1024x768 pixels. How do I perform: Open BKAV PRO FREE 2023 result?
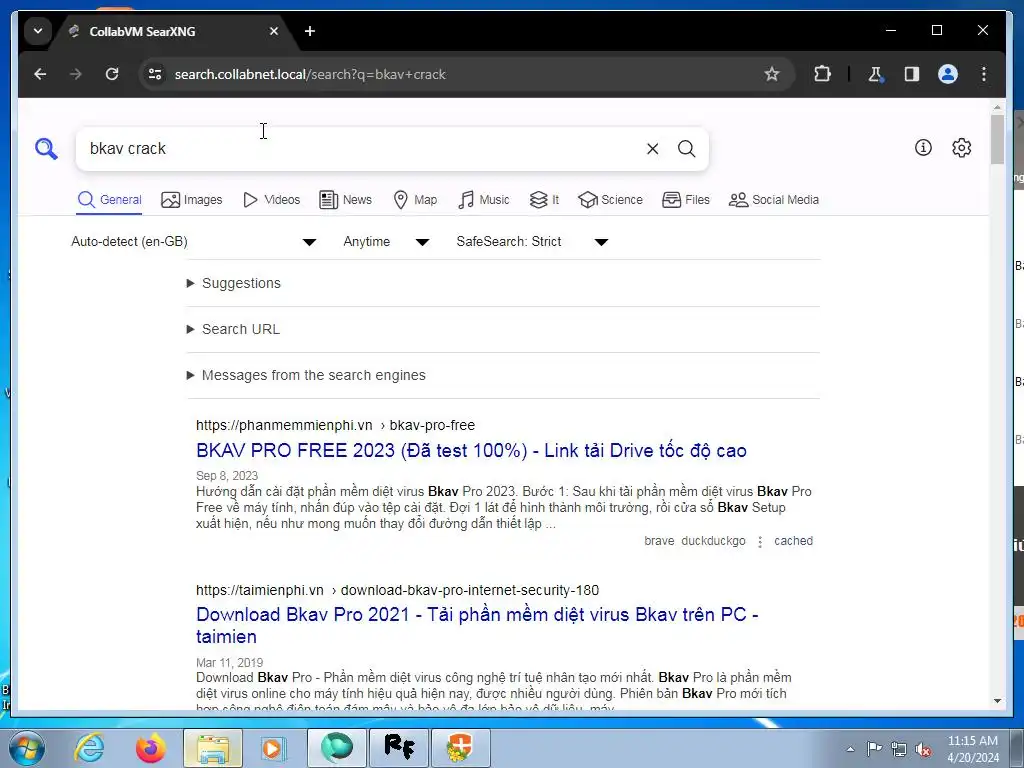coord(471,451)
